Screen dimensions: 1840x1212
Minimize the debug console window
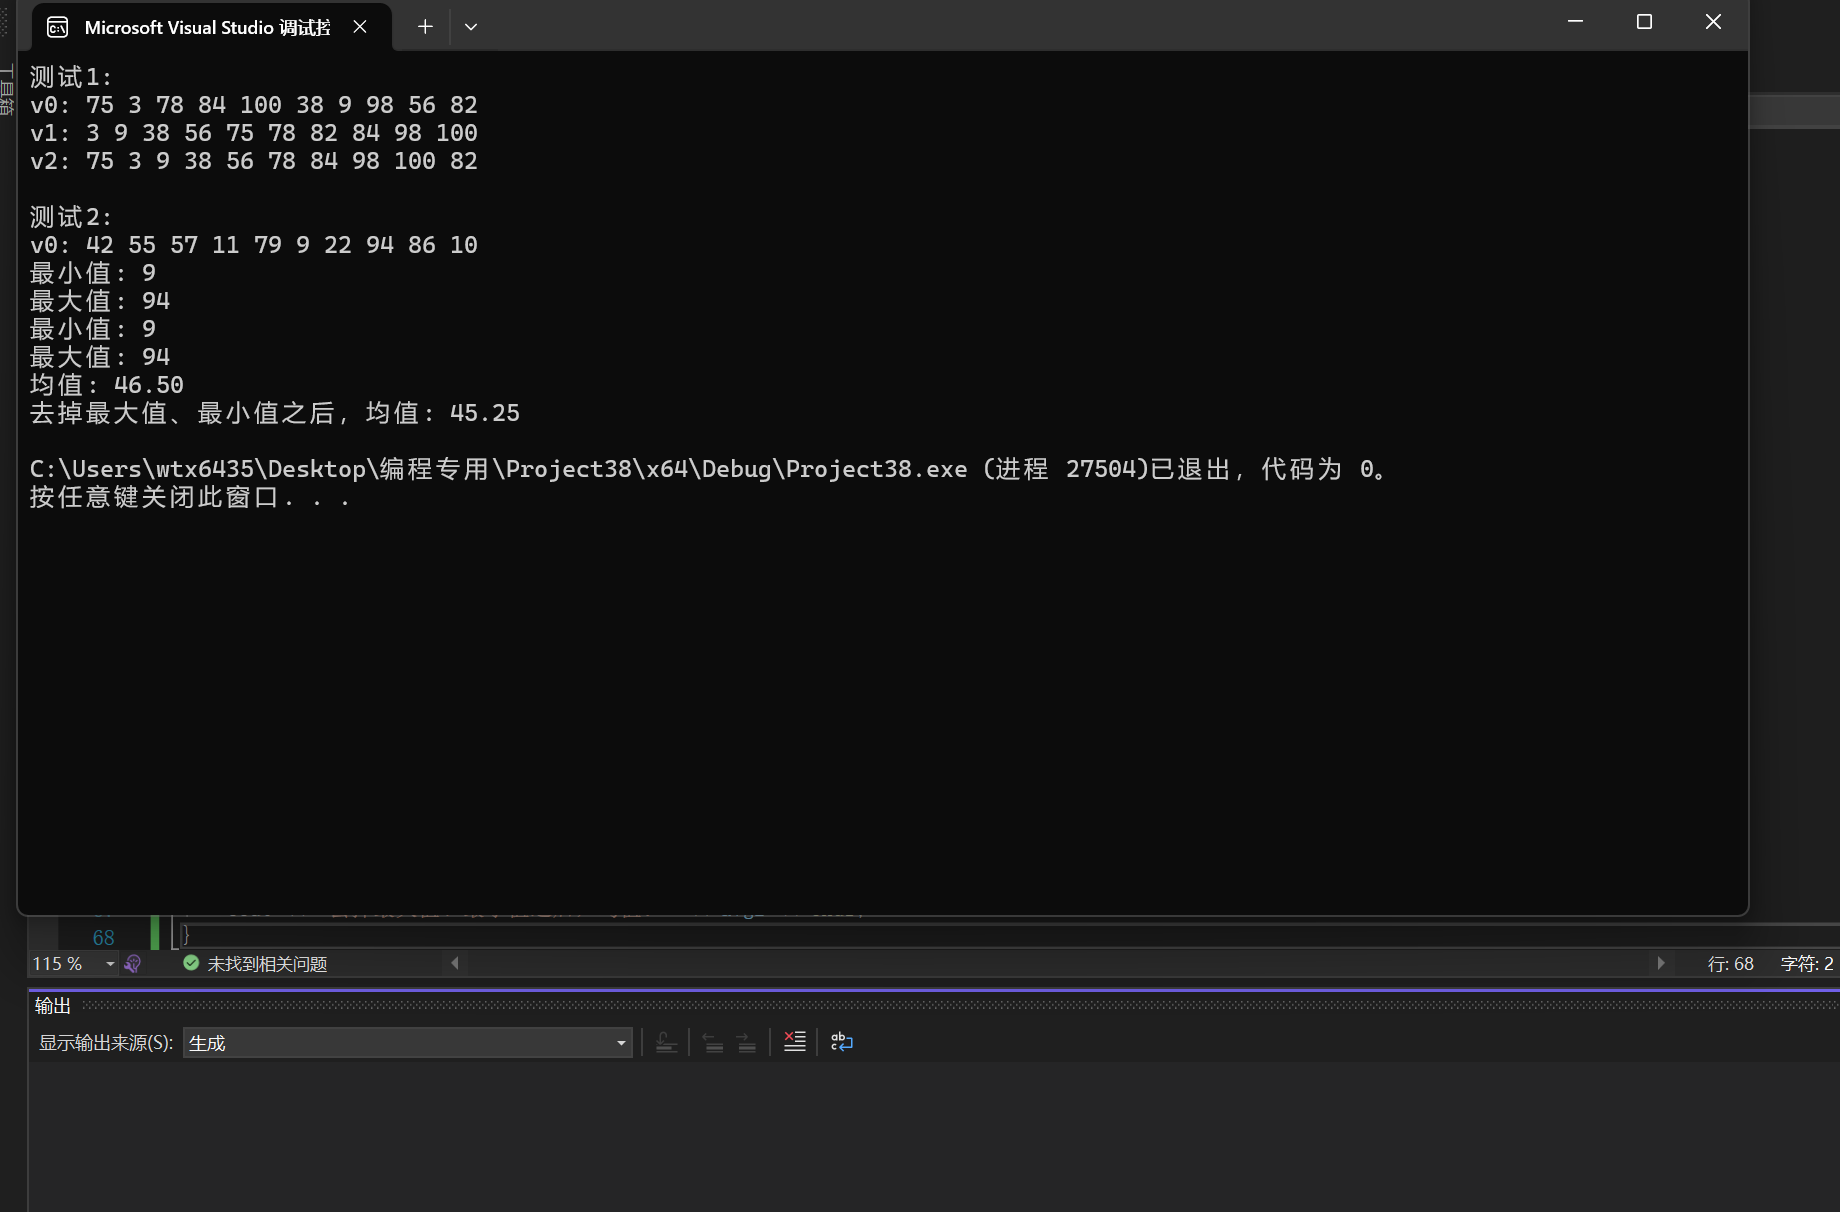point(1575,21)
